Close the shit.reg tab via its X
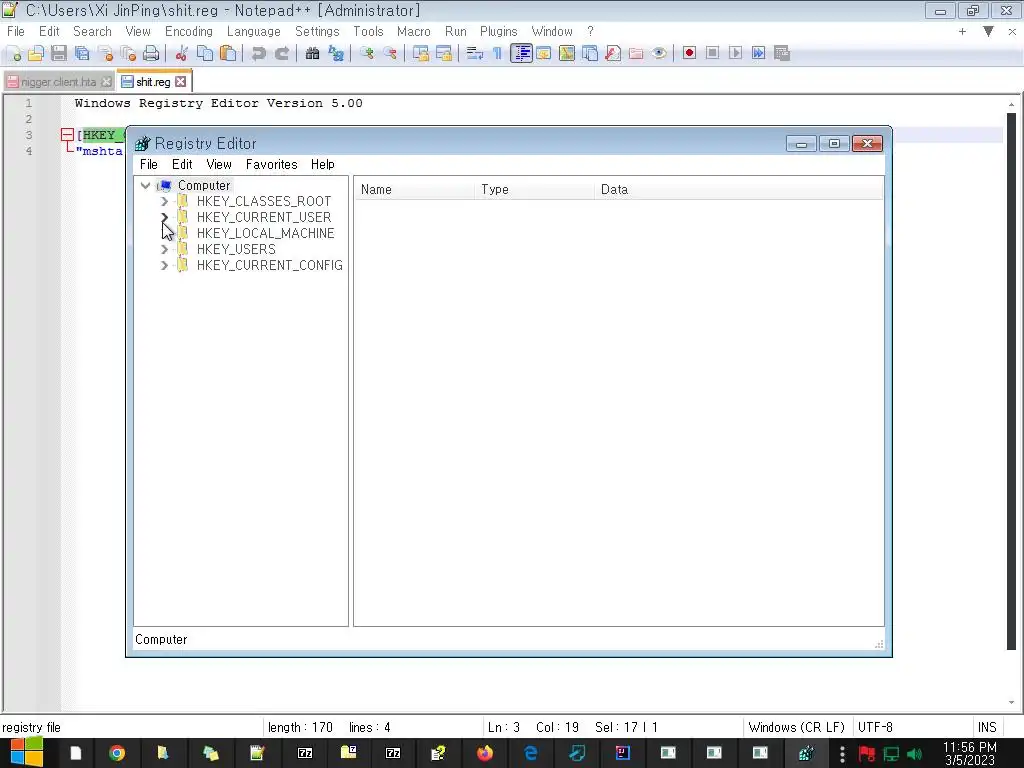This screenshot has height=768, width=1024. pos(181,82)
